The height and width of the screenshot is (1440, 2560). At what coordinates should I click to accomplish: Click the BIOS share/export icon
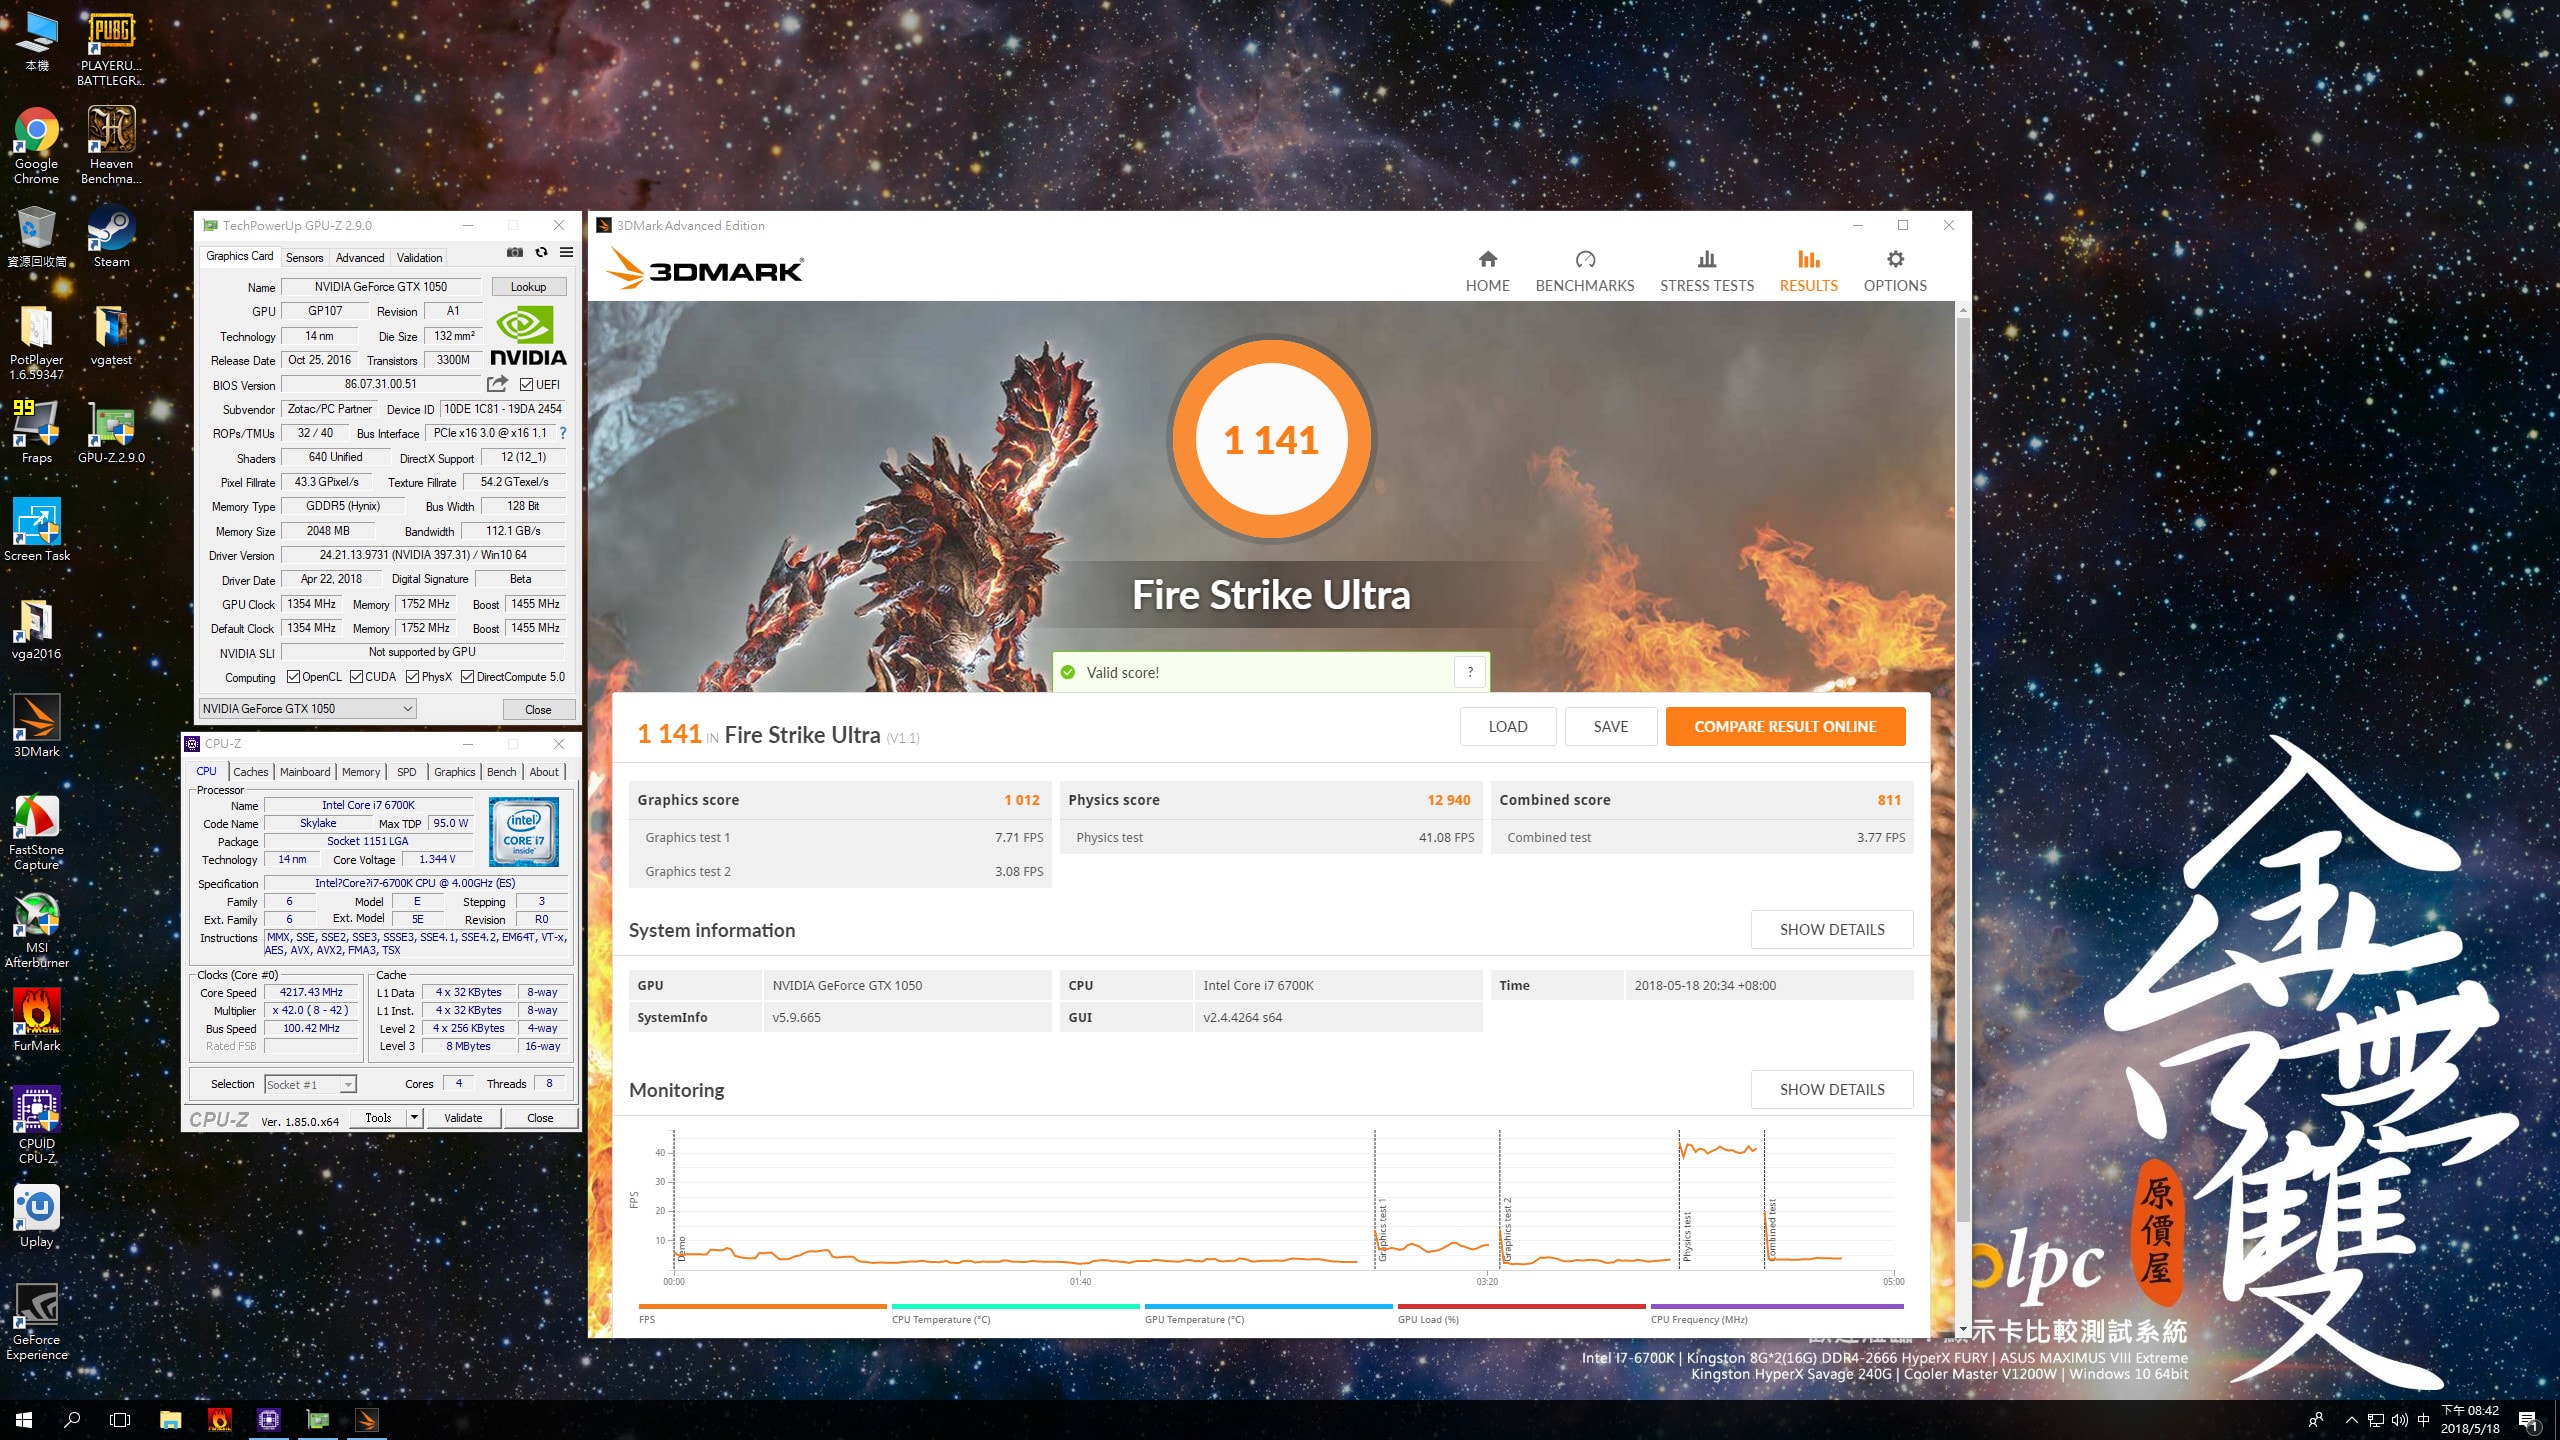(x=497, y=384)
